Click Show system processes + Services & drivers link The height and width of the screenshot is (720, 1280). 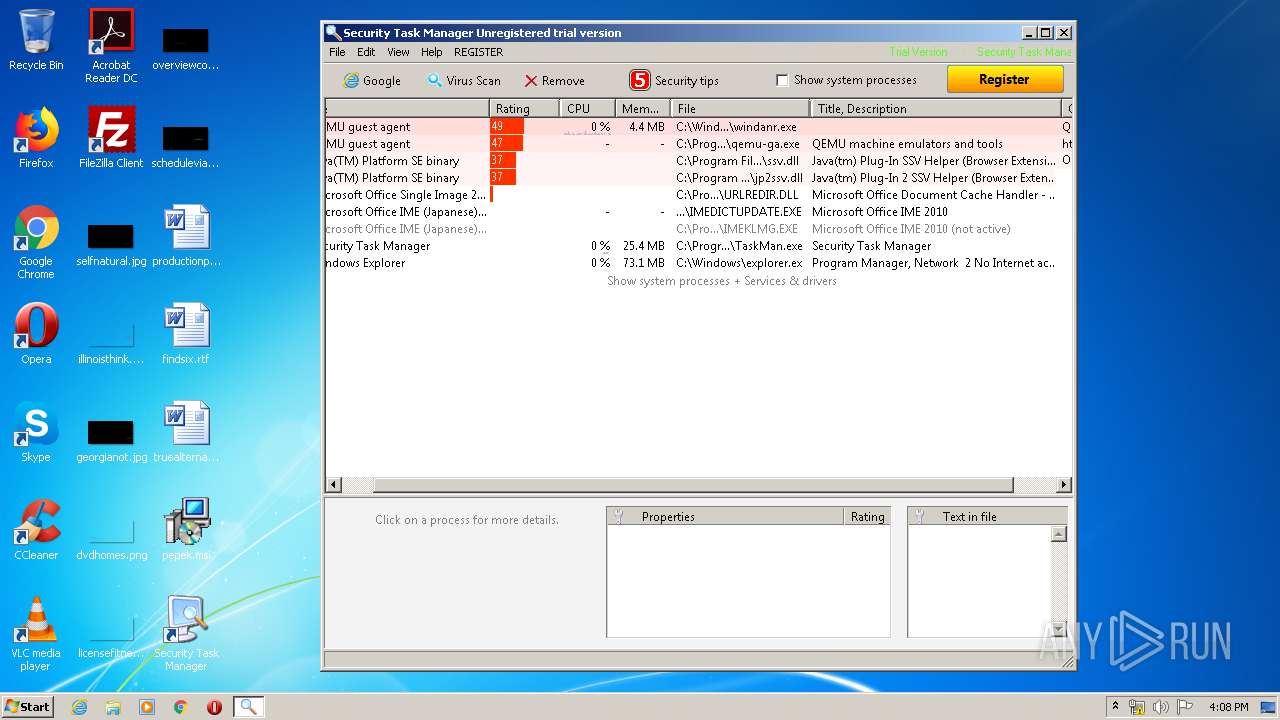tap(722, 281)
